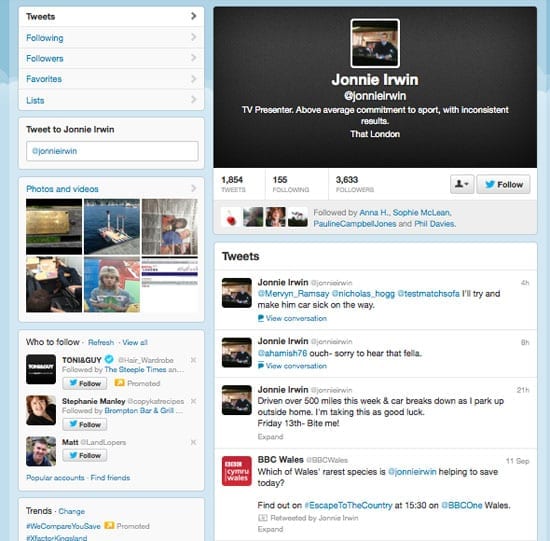Open the BBC Wales avatar icon
The image size is (550, 541).
[x=237, y=471]
